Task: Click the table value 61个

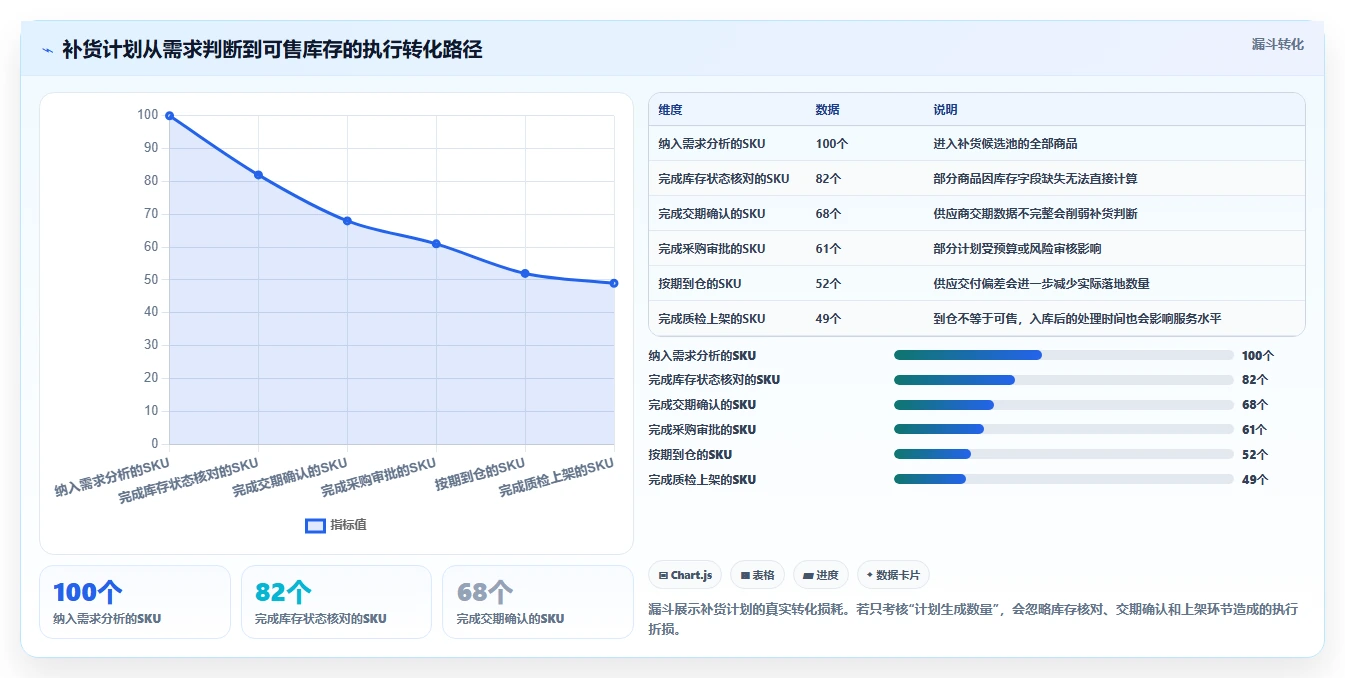Action: coord(829,249)
